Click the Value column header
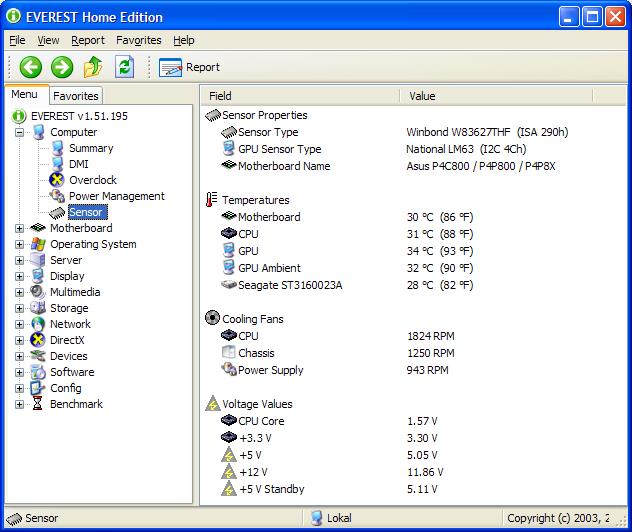 click(x=496, y=96)
